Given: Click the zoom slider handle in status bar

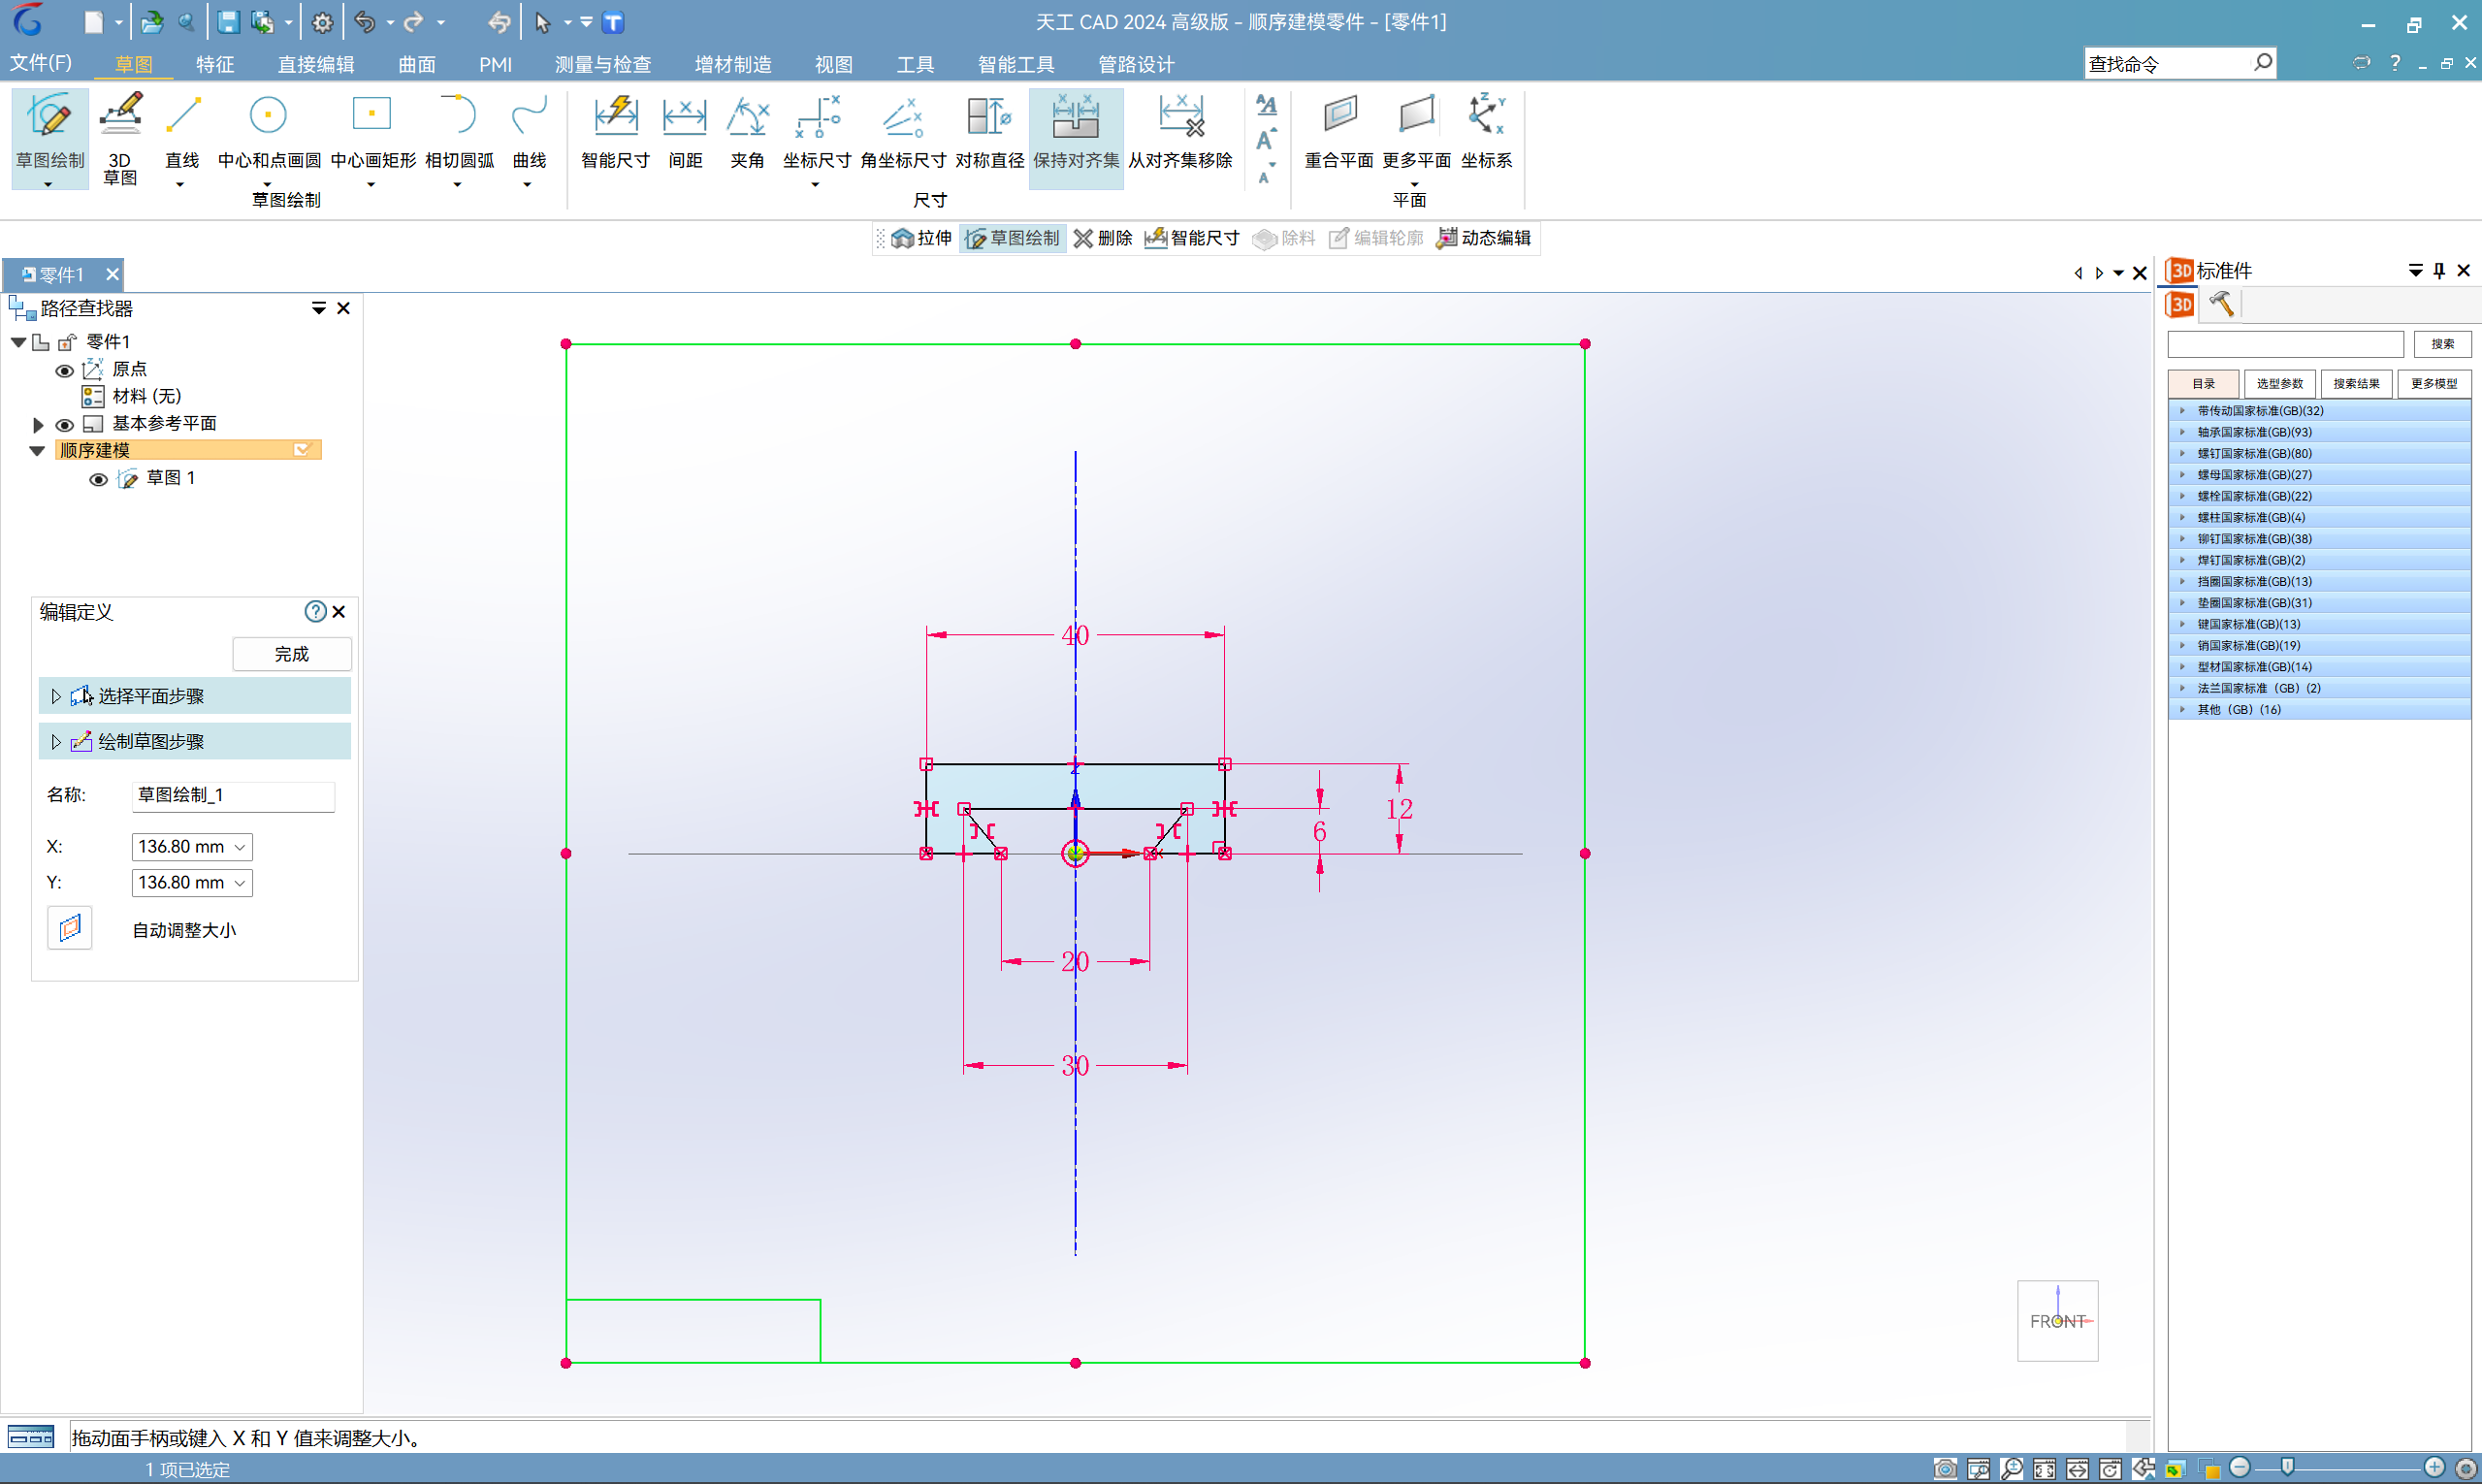Looking at the screenshot, I should point(2287,1467).
